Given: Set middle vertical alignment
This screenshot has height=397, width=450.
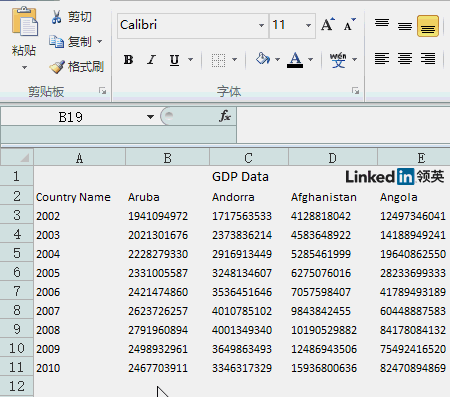Looking at the screenshot, I should (x=405, y=25).
